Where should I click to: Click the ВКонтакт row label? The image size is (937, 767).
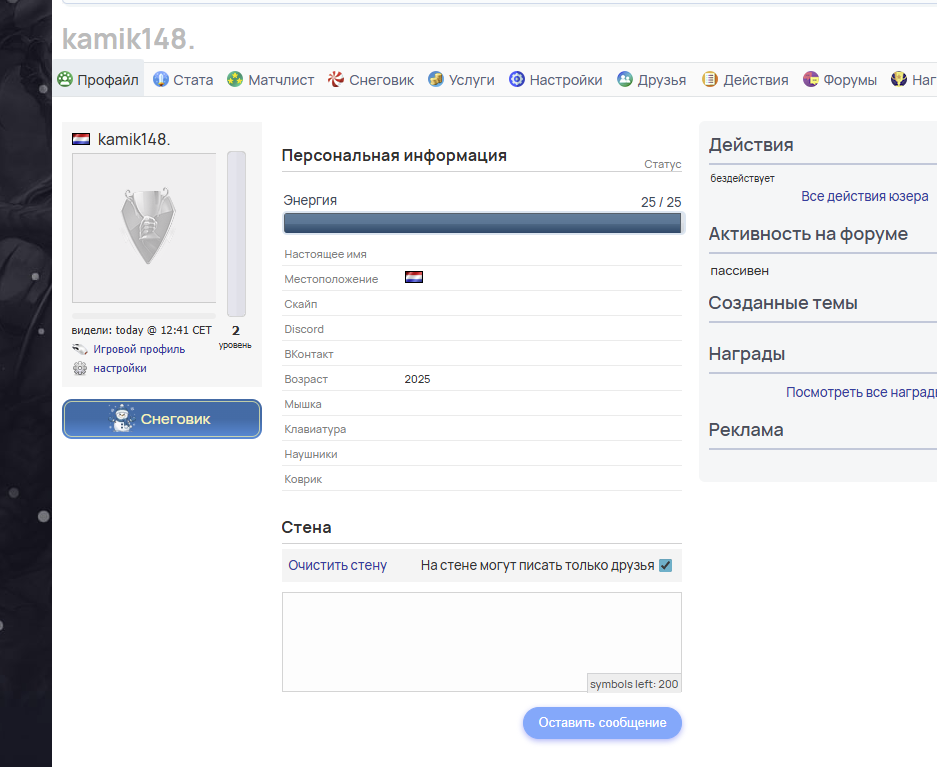coord(308,354)
